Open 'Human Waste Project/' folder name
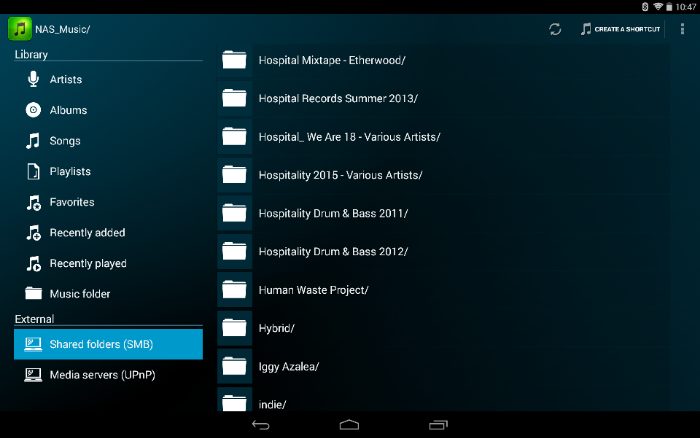 coord(313,290)
